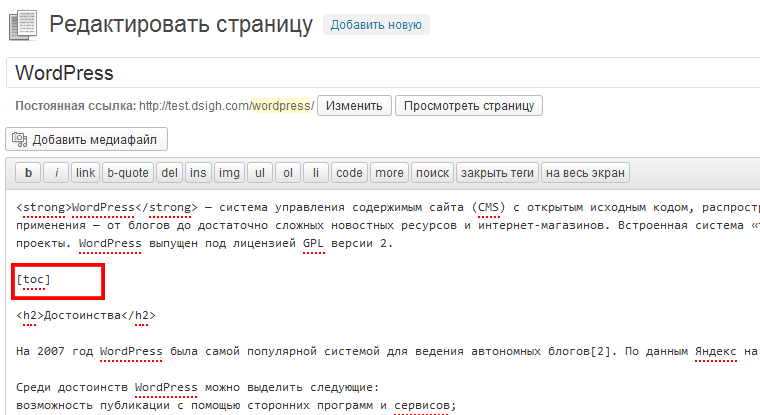Click the 'поиск' toolbar button
This screenshot has height=415, width=760.
[x=432, y=173]
